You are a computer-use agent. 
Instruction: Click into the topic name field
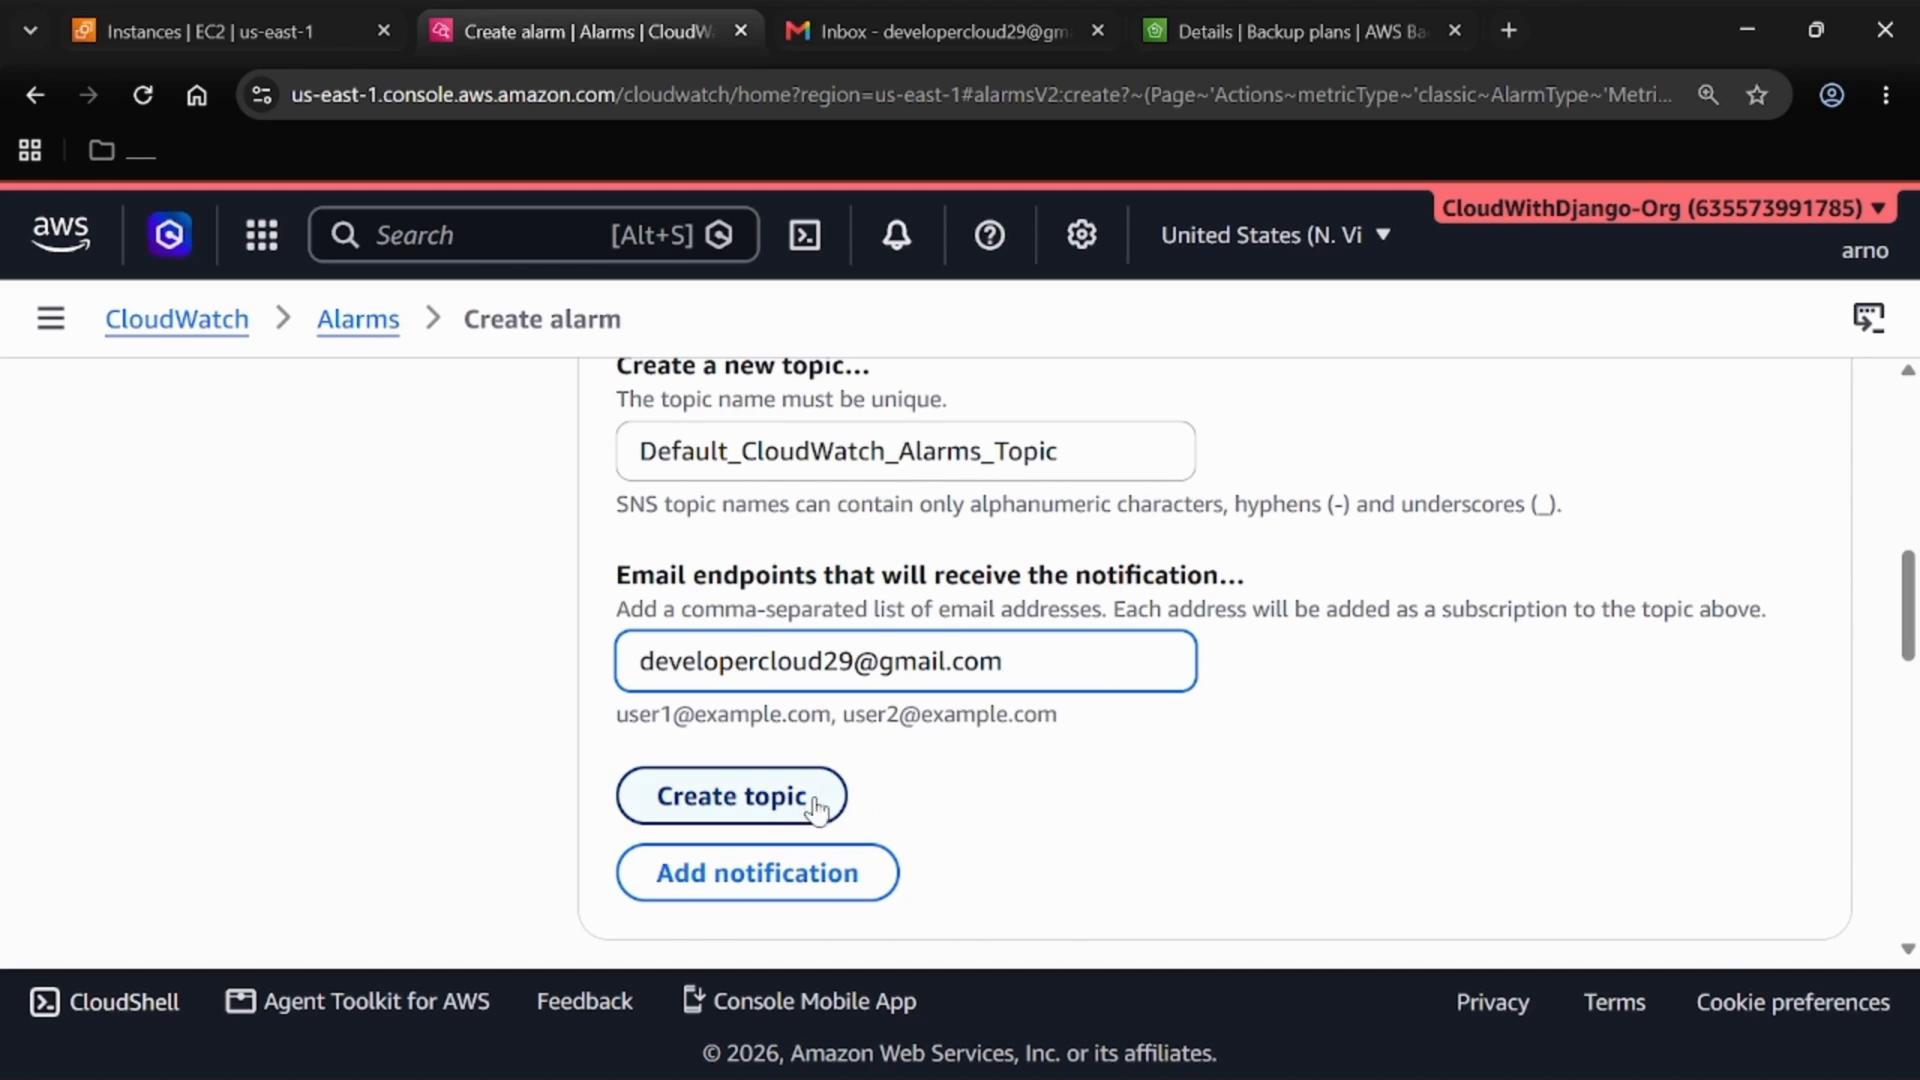(x=905, y=451)
